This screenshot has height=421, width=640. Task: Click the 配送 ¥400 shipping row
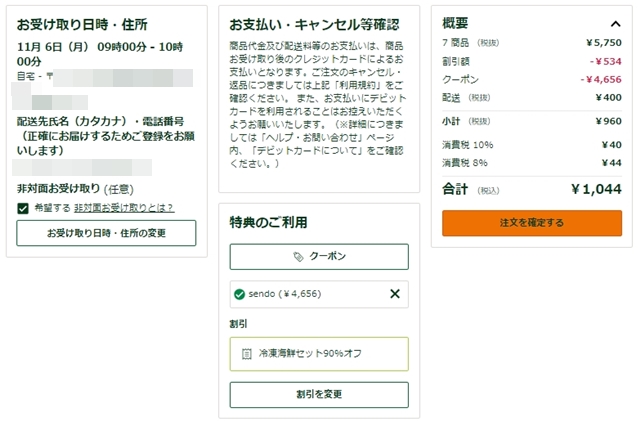tap(532, 97)
